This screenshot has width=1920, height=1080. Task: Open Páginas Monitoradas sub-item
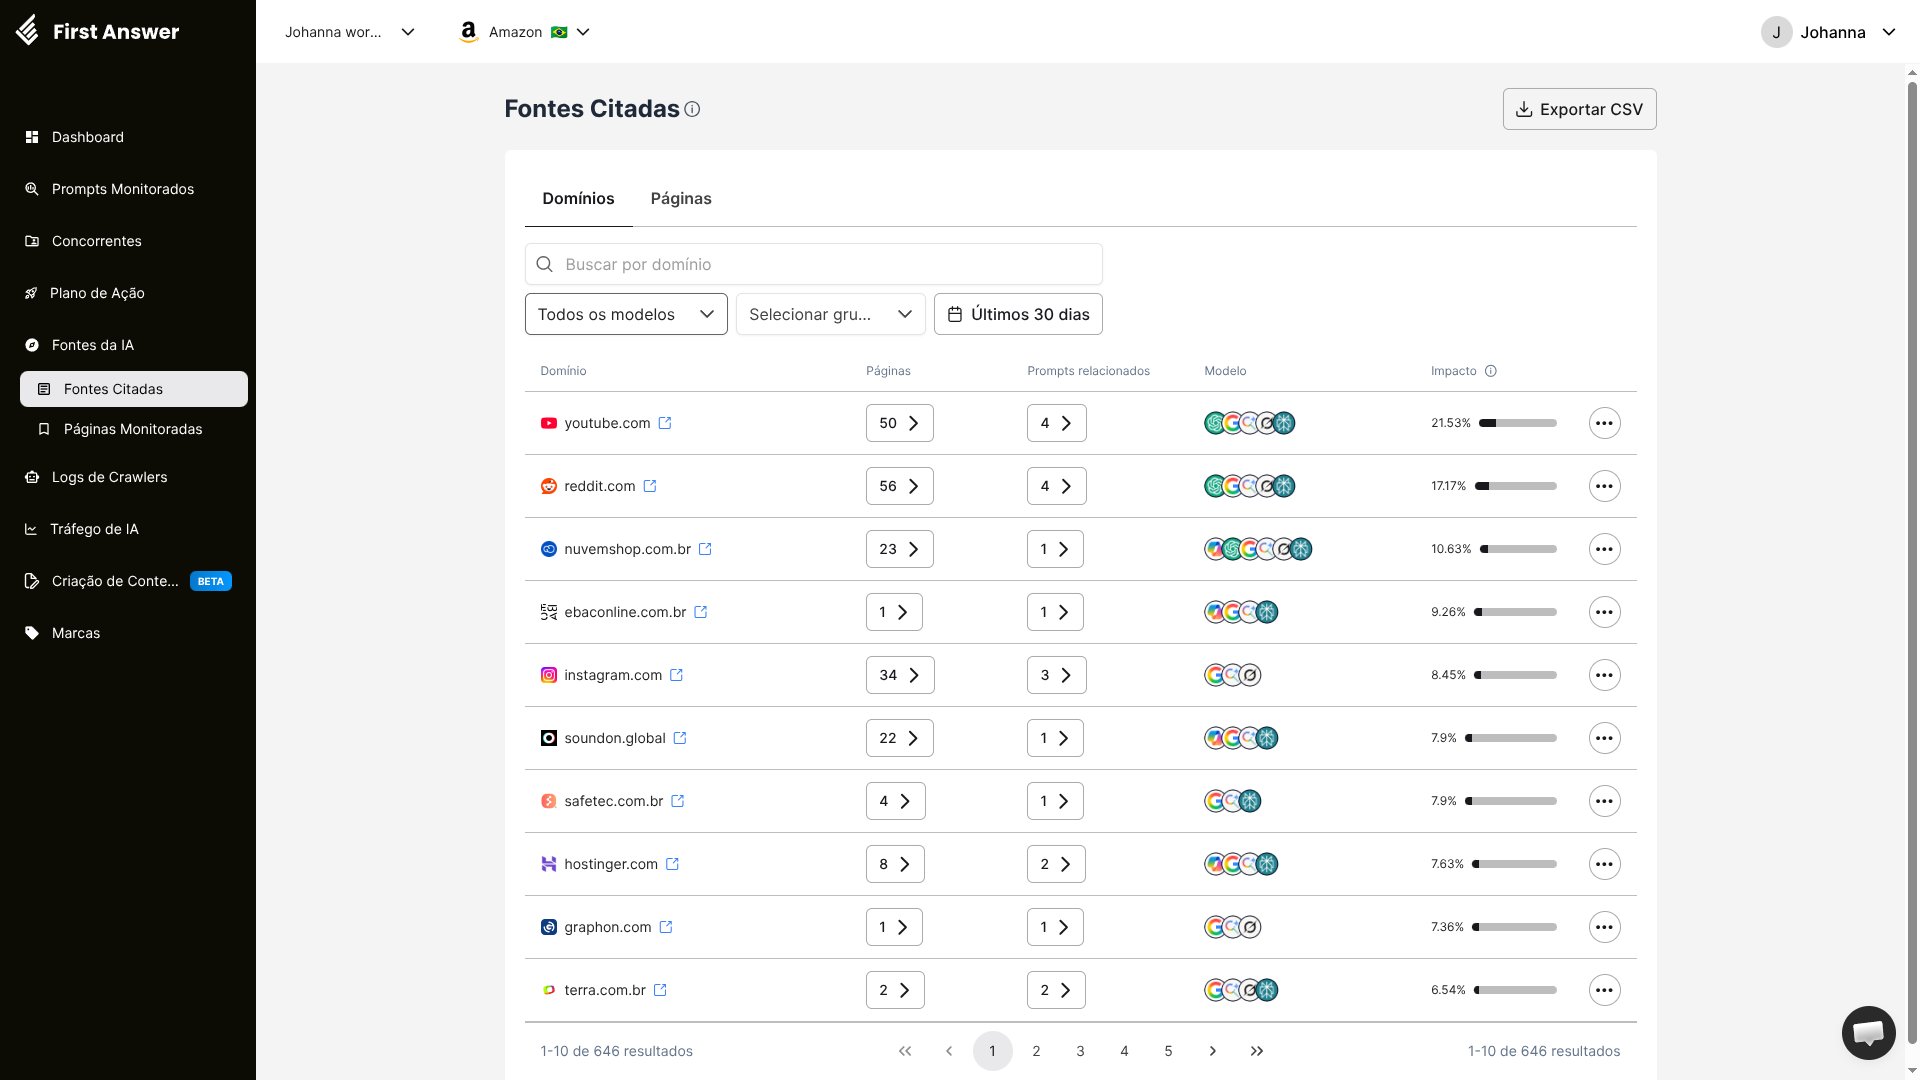(x=134, y=429)
